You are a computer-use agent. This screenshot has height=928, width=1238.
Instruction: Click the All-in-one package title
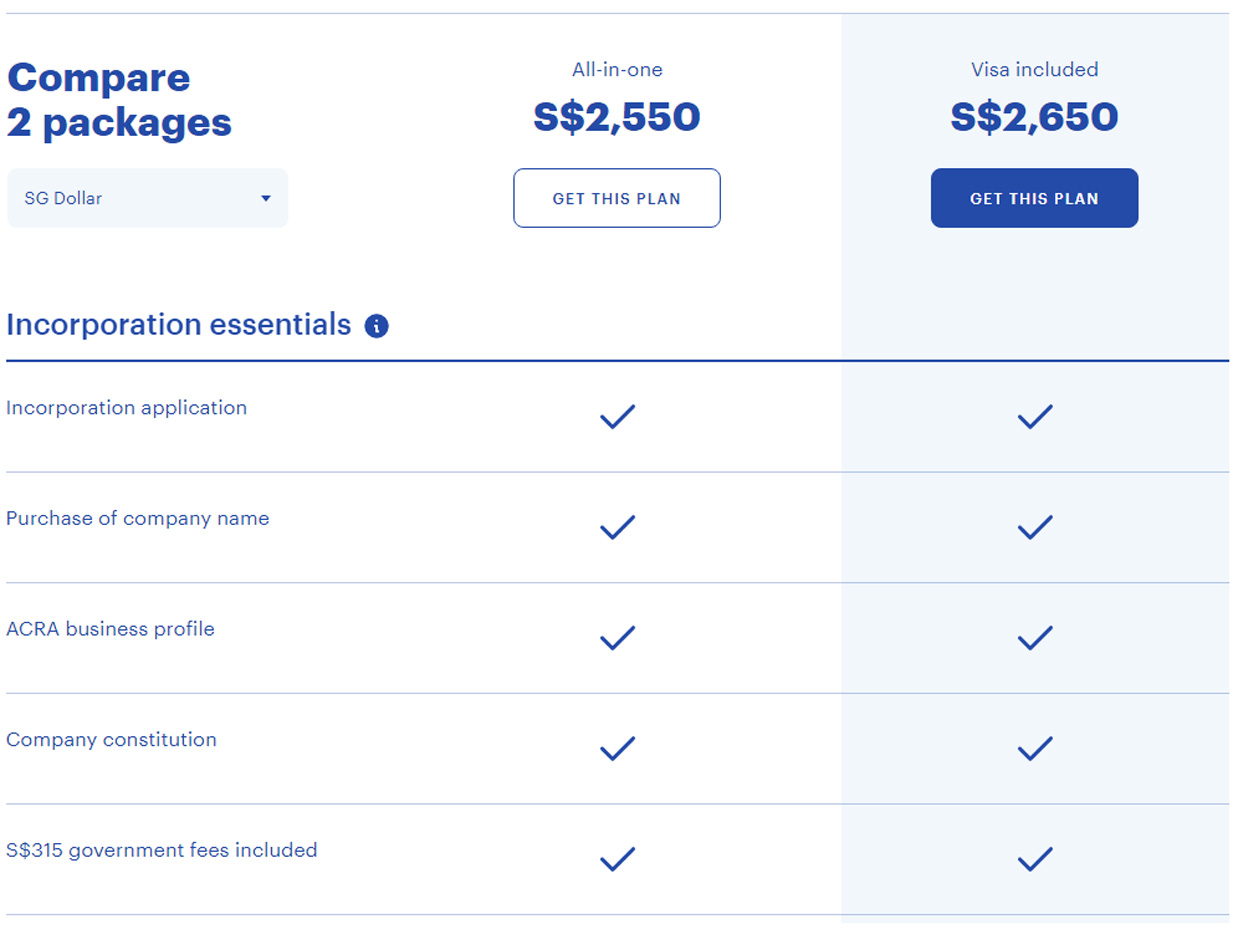tap(617, 70)
